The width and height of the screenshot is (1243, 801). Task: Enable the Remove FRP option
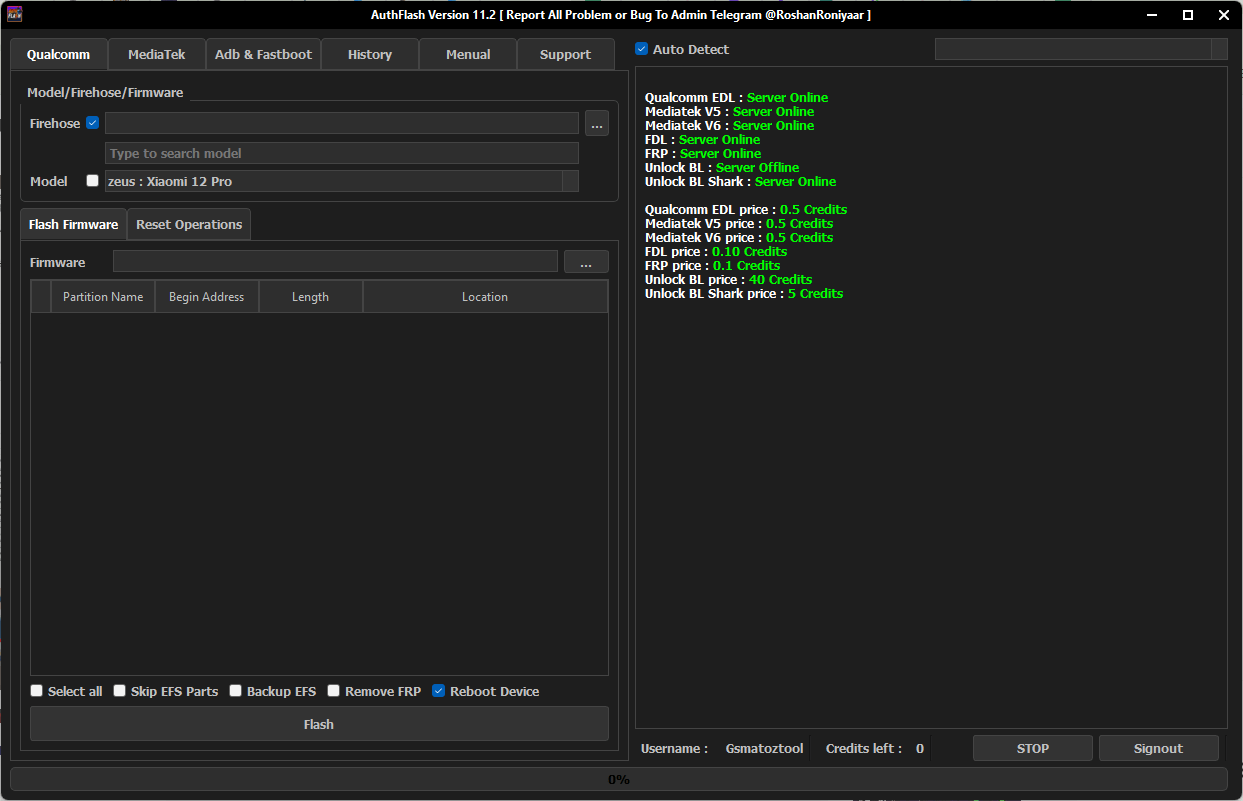(334, 691)
